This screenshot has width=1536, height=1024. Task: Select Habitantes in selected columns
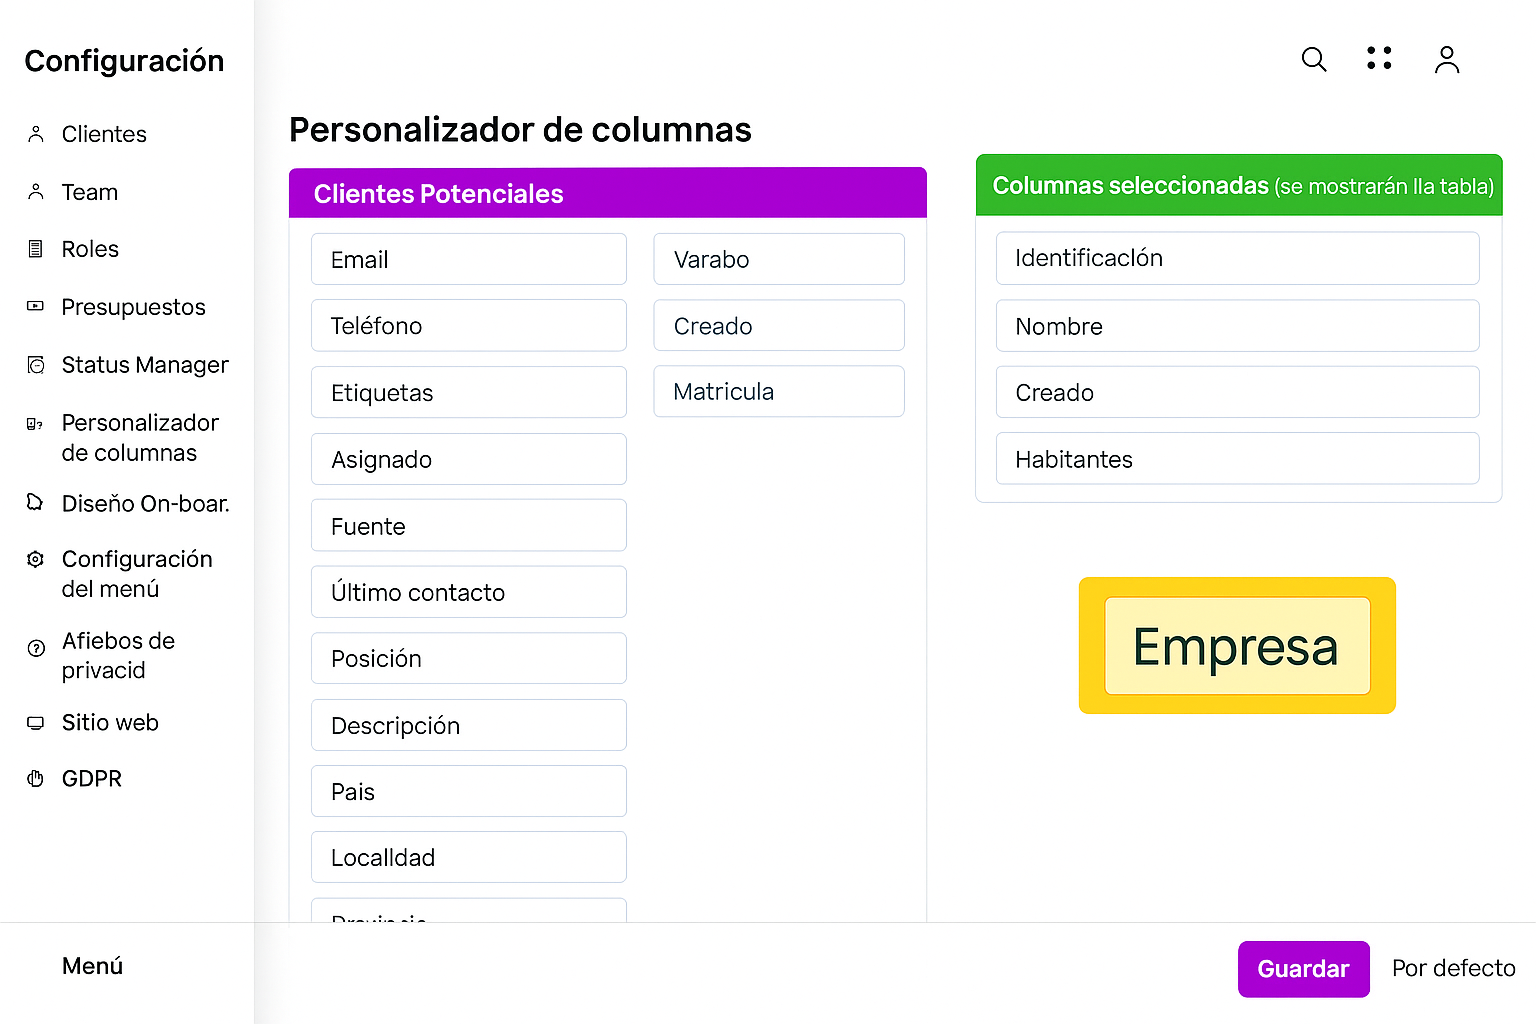click(x=1237, y=459)
